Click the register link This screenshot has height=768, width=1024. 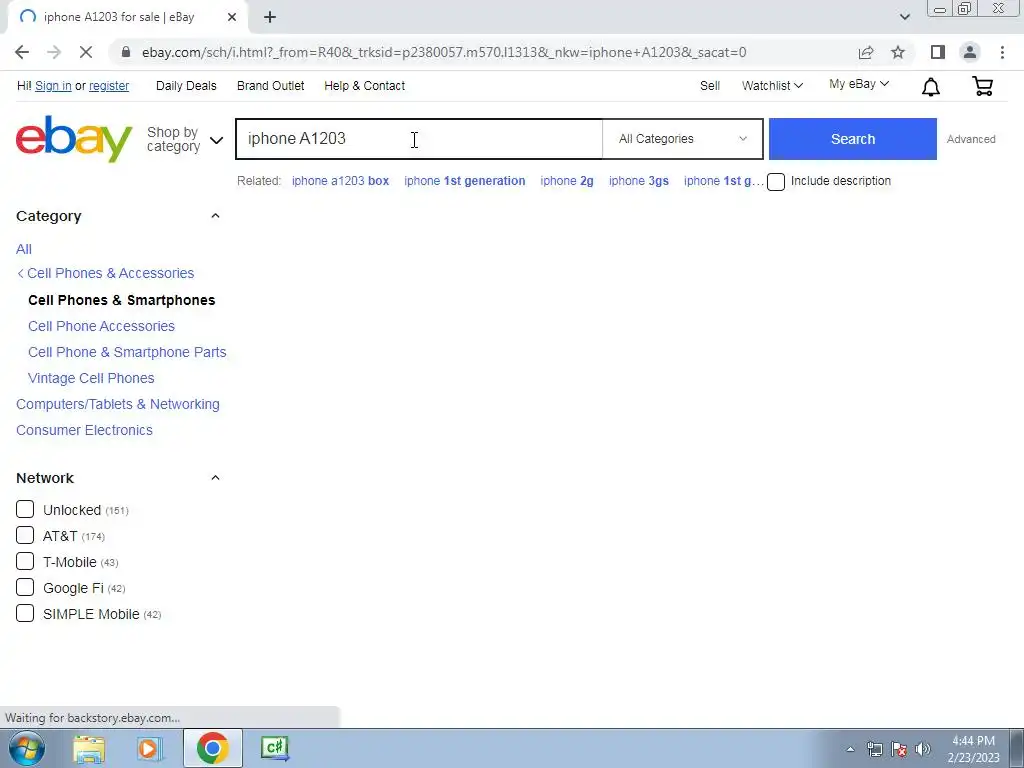click(108, 86)
